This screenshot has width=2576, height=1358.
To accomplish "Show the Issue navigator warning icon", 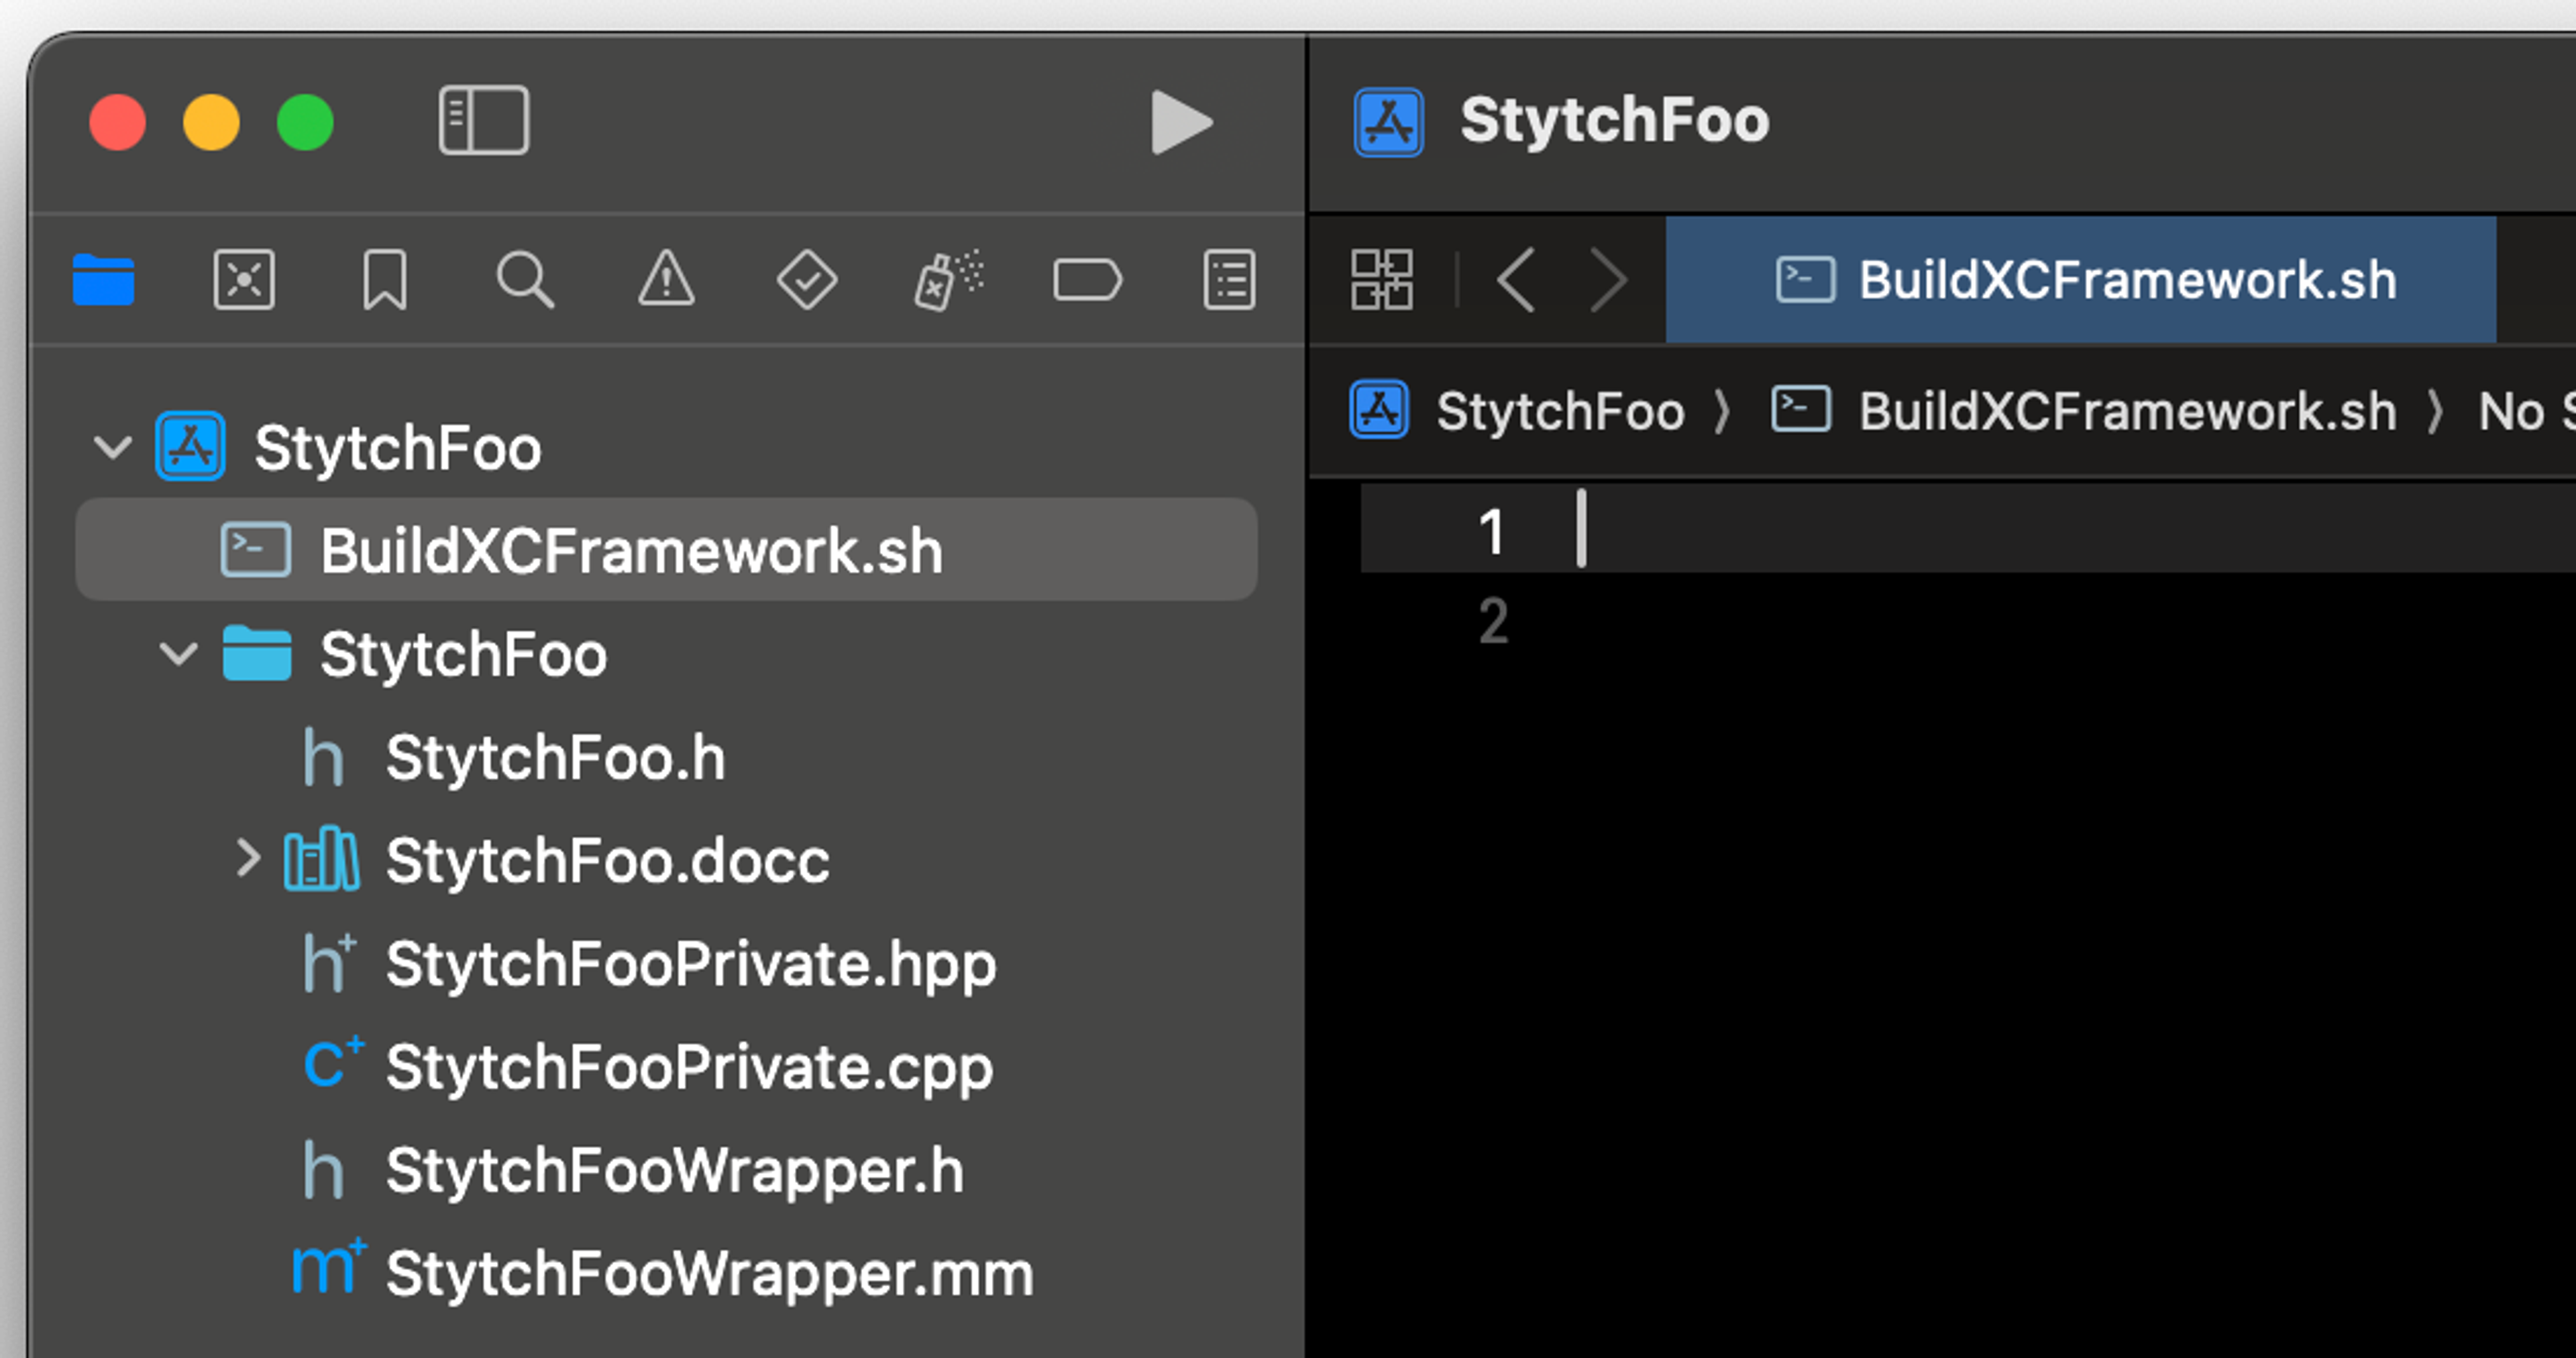I will pyautogui.click(x=666, y=280).
